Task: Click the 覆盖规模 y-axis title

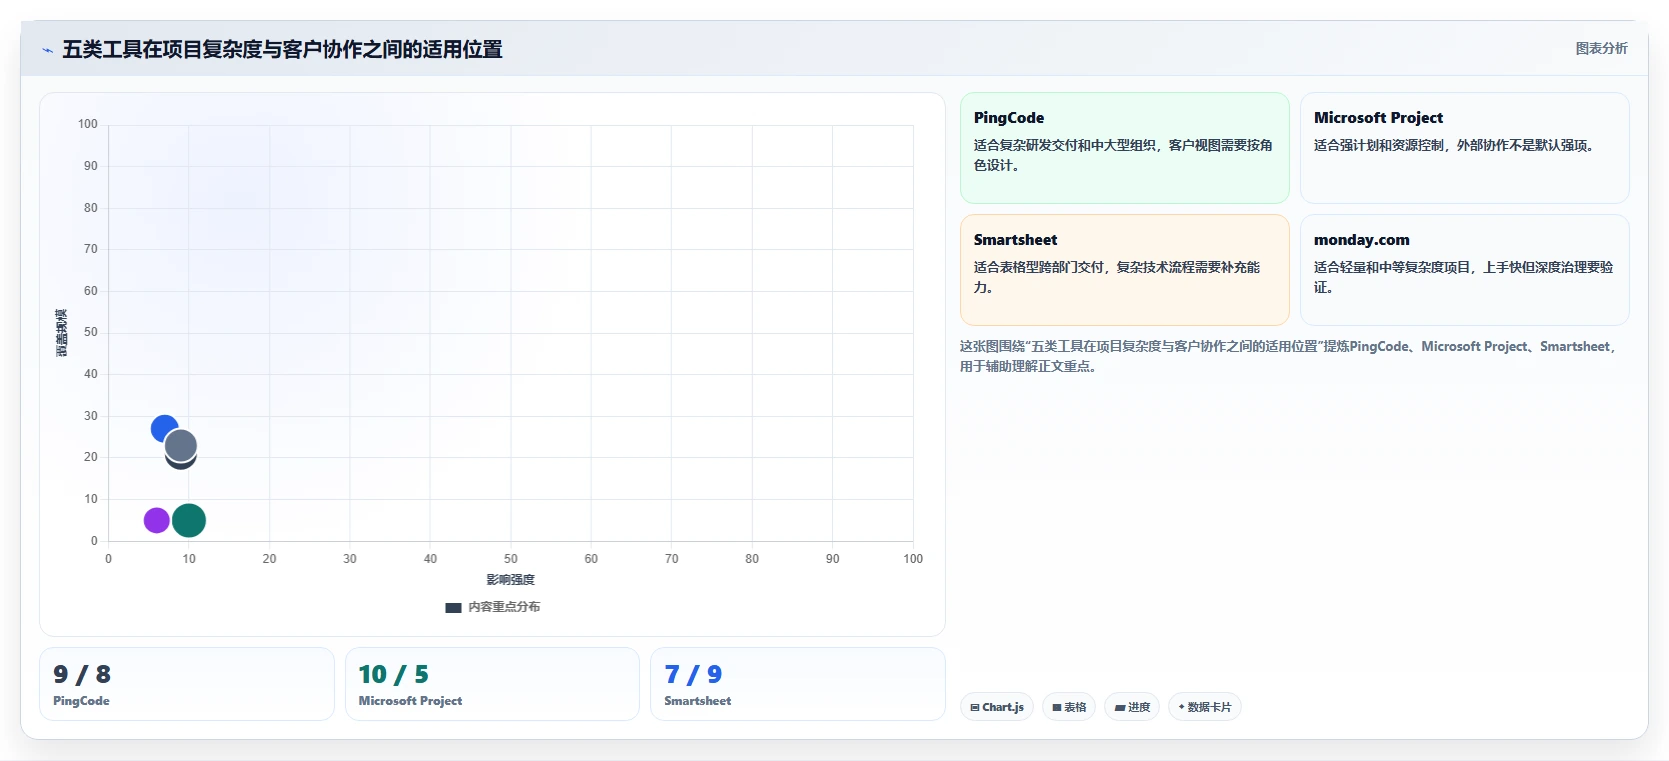Action: point(62,333)
